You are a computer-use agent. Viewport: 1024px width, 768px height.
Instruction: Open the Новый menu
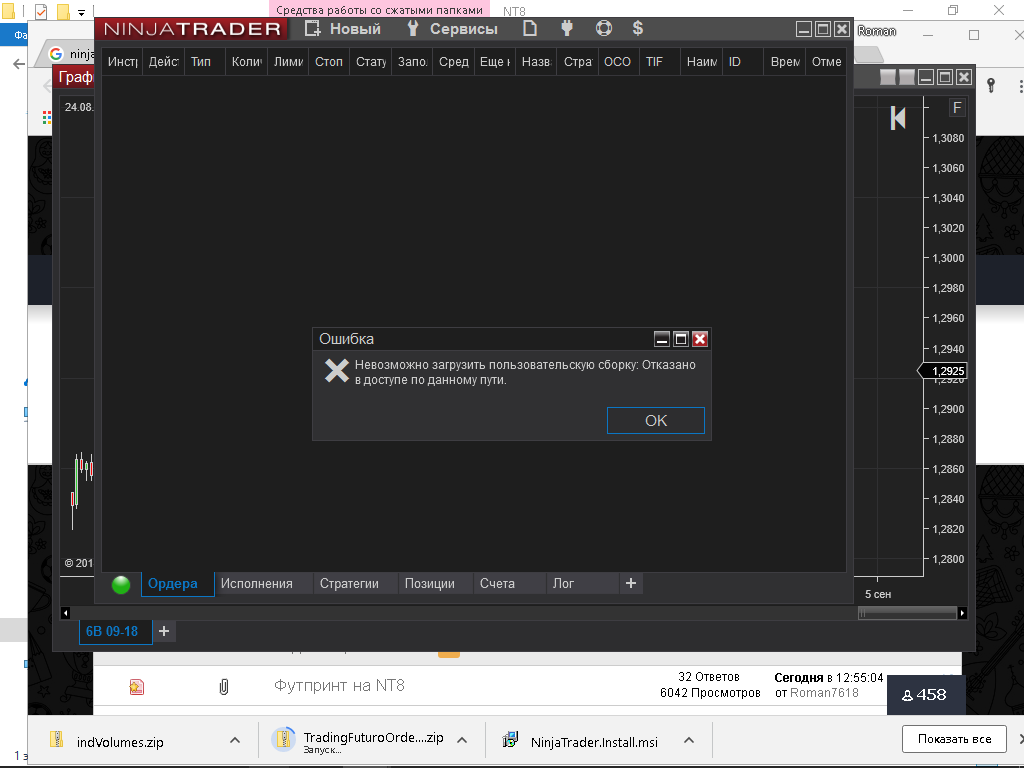tap(344, 29)
